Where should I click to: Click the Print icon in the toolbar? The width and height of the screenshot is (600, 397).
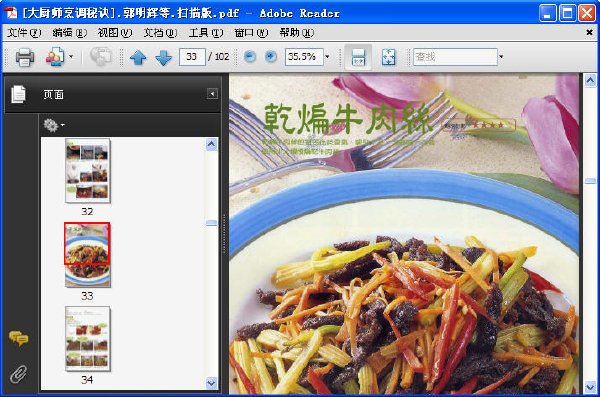pos(25,57)
